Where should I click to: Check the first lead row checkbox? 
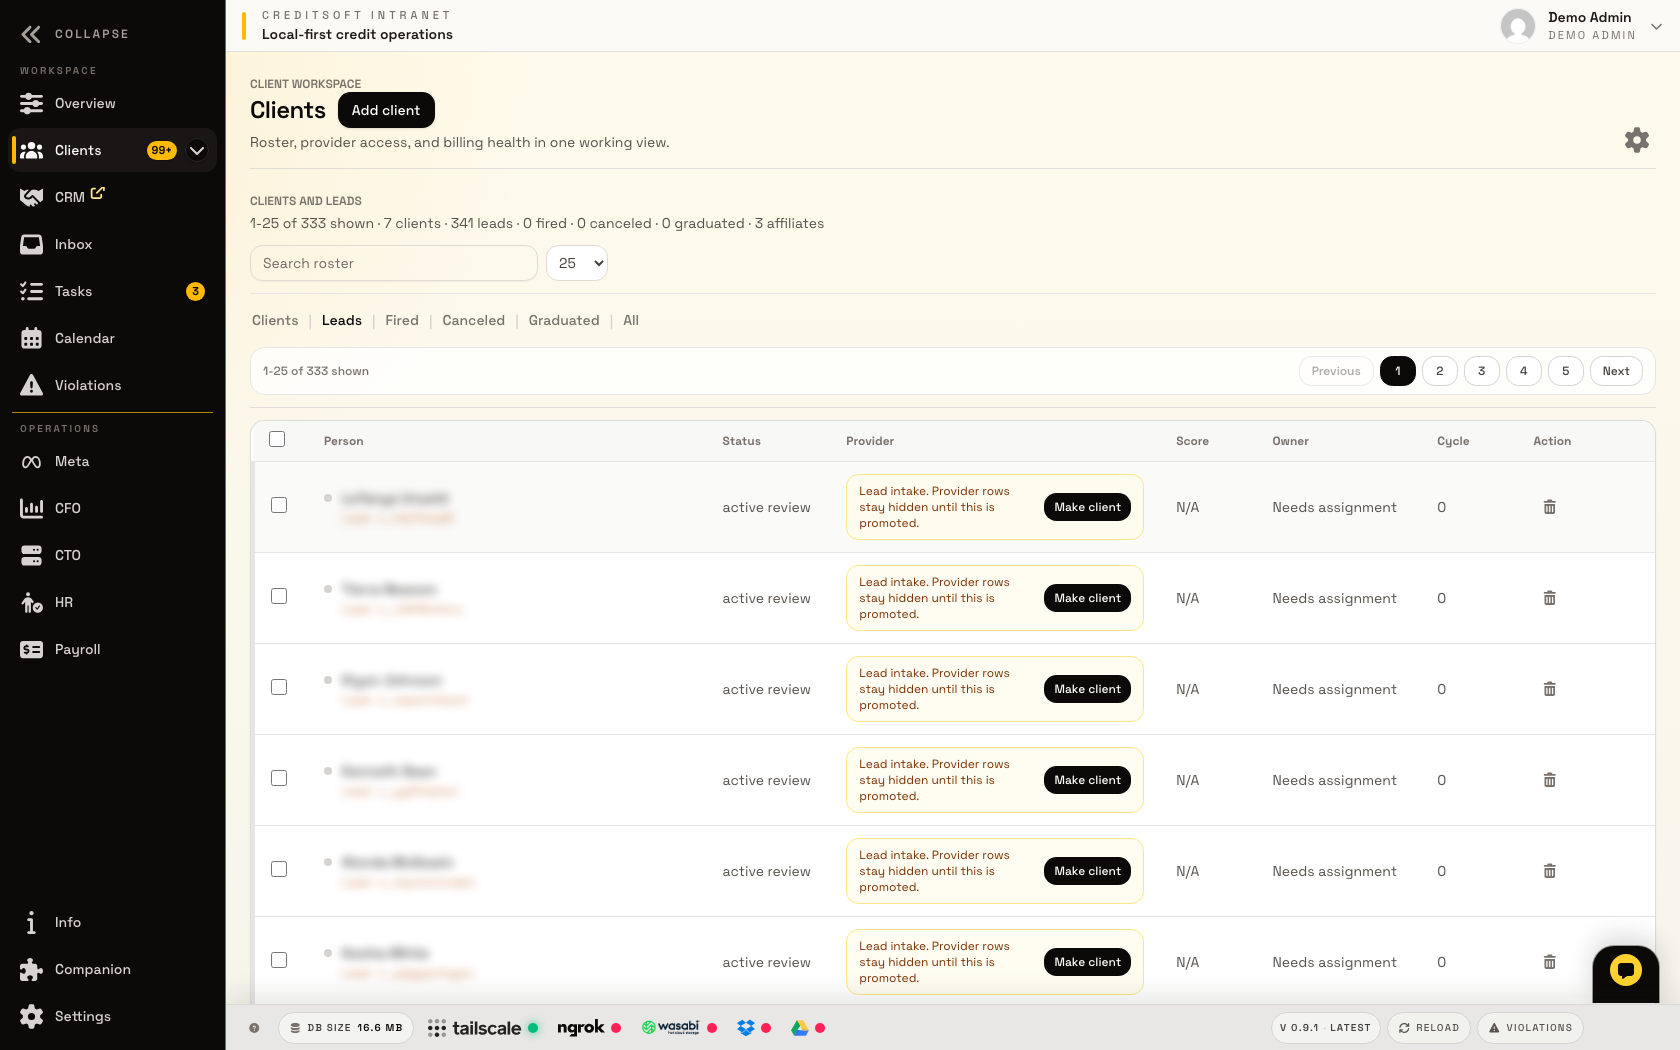coord(279,505)
